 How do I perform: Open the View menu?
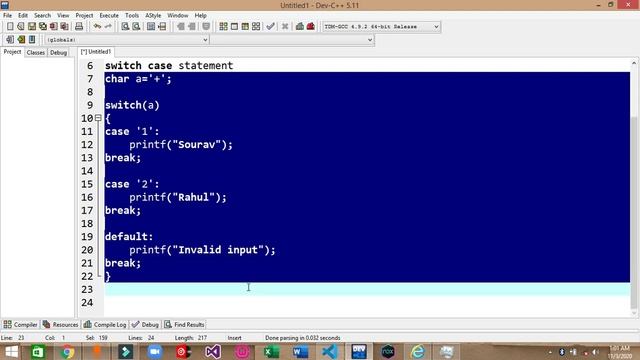pos(63,16)
